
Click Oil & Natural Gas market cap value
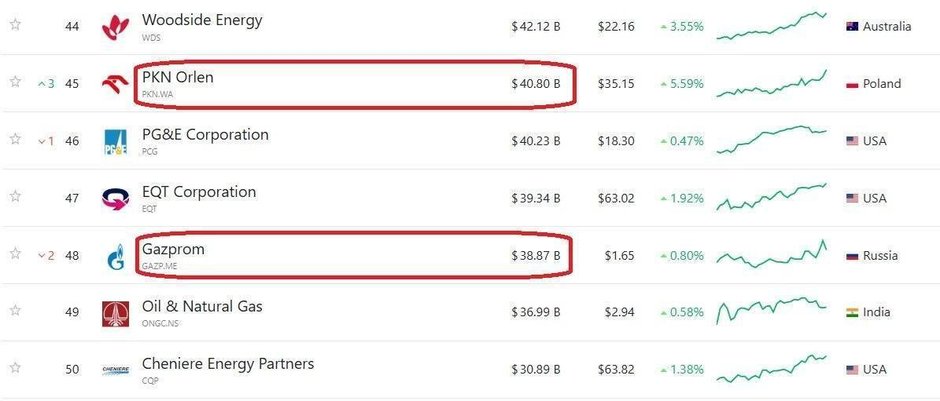point(535,313)
